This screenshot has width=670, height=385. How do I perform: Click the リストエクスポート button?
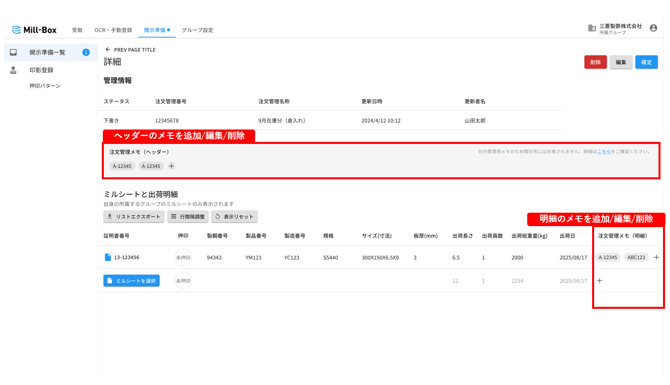pos(134,217)
